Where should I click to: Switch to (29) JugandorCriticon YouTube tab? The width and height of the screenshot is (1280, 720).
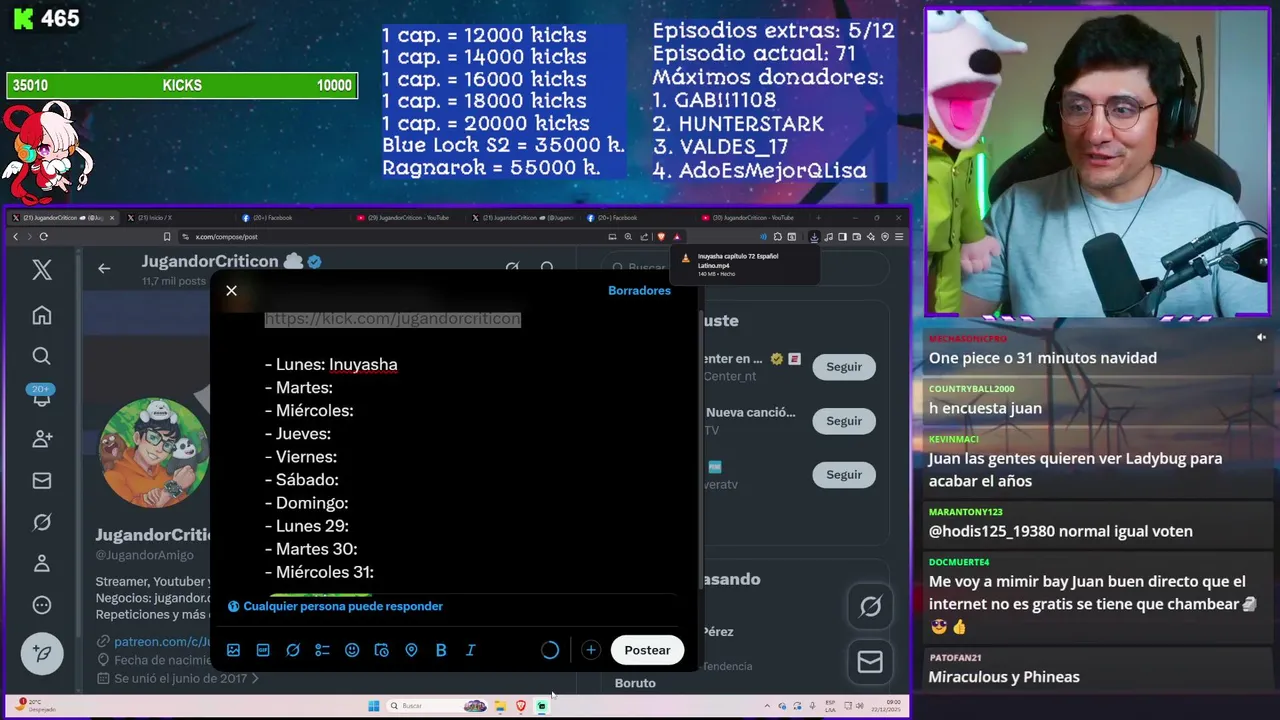click(x=408, y=218)
